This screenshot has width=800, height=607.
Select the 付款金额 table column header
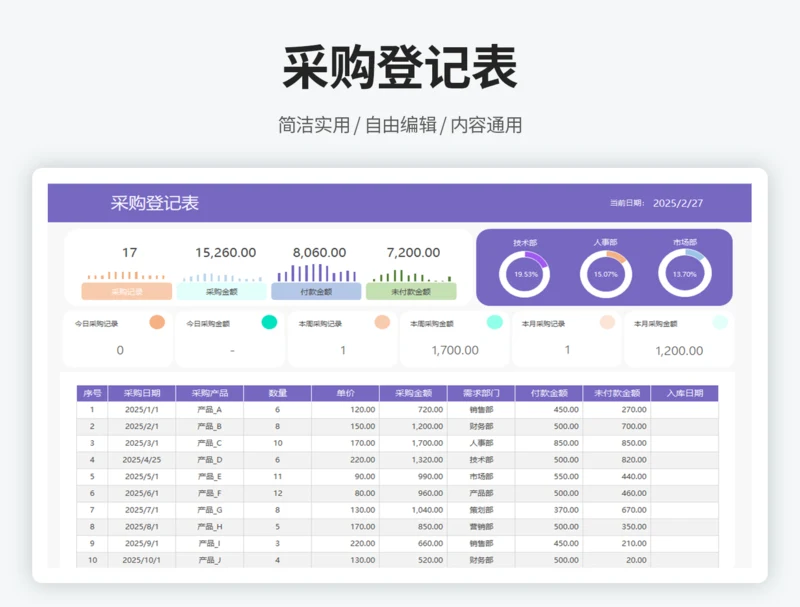[549, 393]
